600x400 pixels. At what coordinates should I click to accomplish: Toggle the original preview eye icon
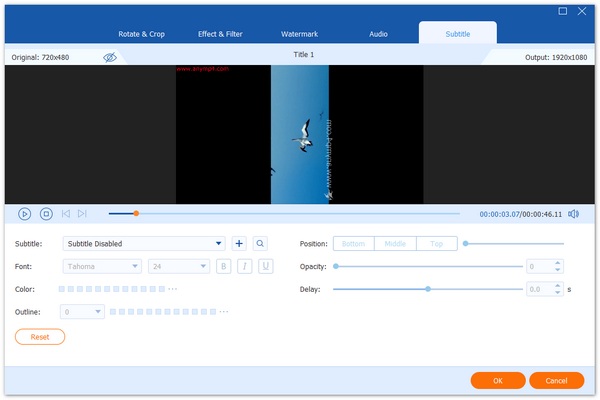(x=110, y=58)
